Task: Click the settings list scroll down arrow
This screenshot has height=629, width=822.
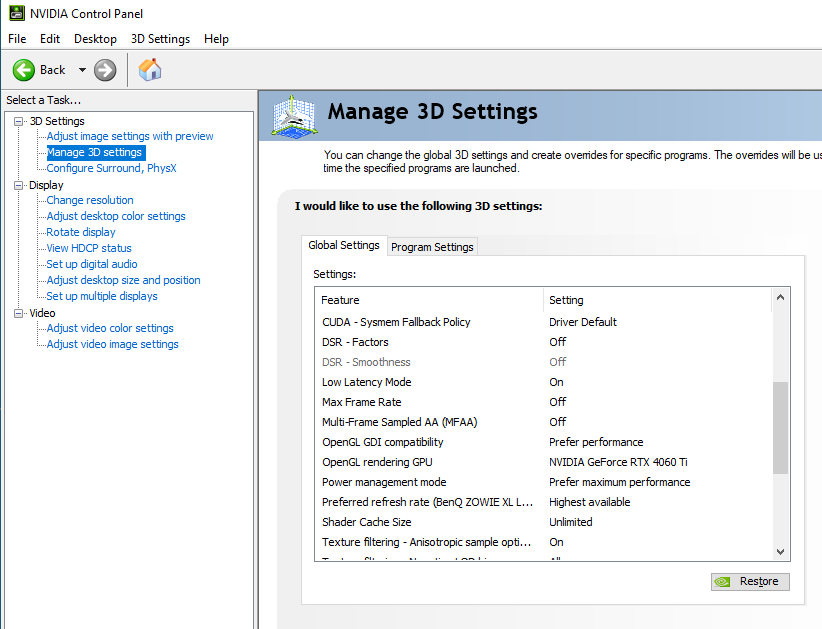Action: (780, 551)
